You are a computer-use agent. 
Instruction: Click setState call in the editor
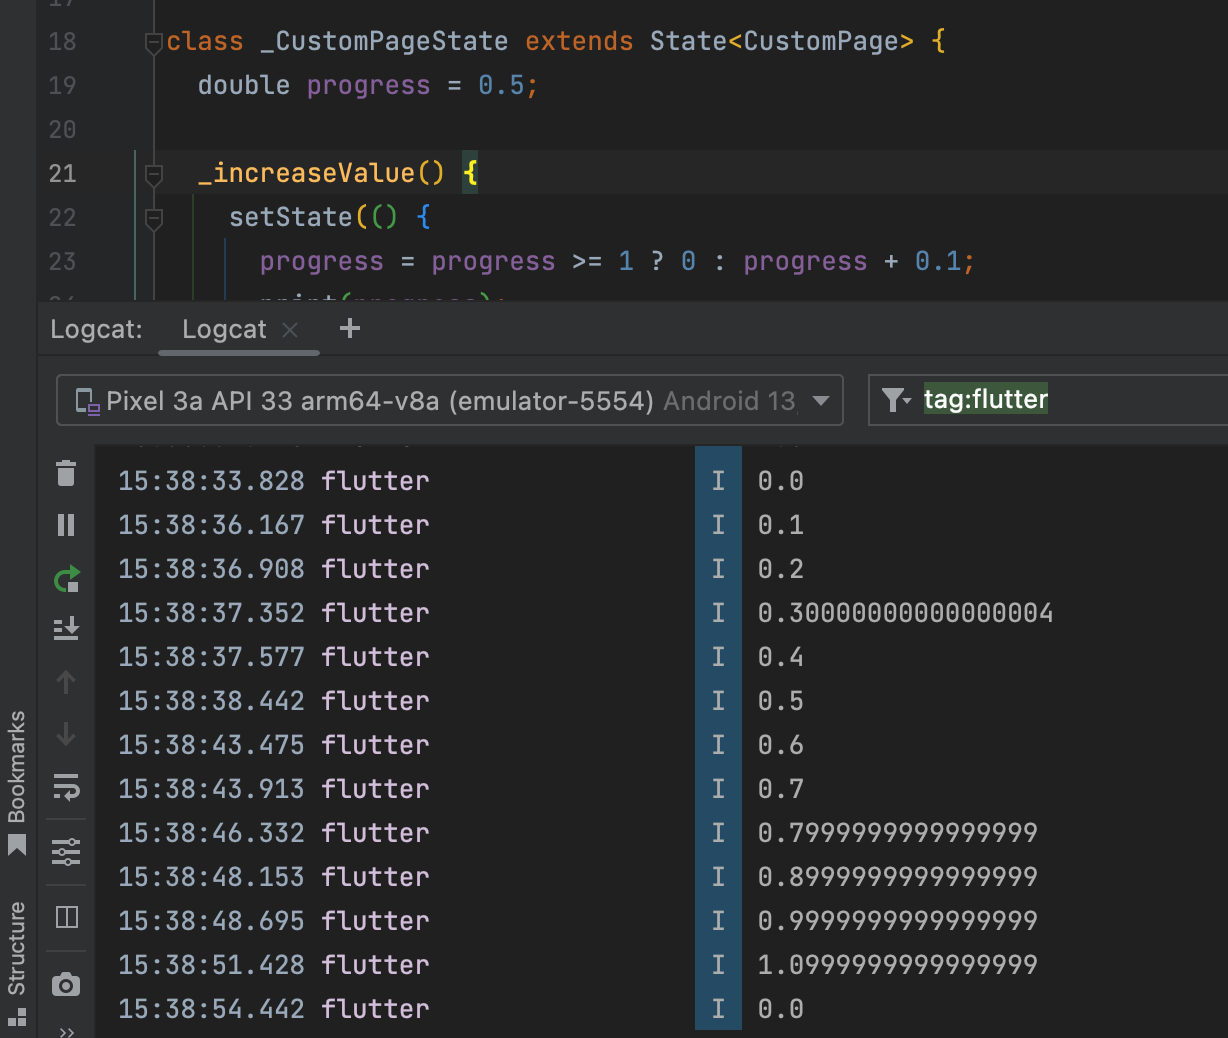point(291,218)
